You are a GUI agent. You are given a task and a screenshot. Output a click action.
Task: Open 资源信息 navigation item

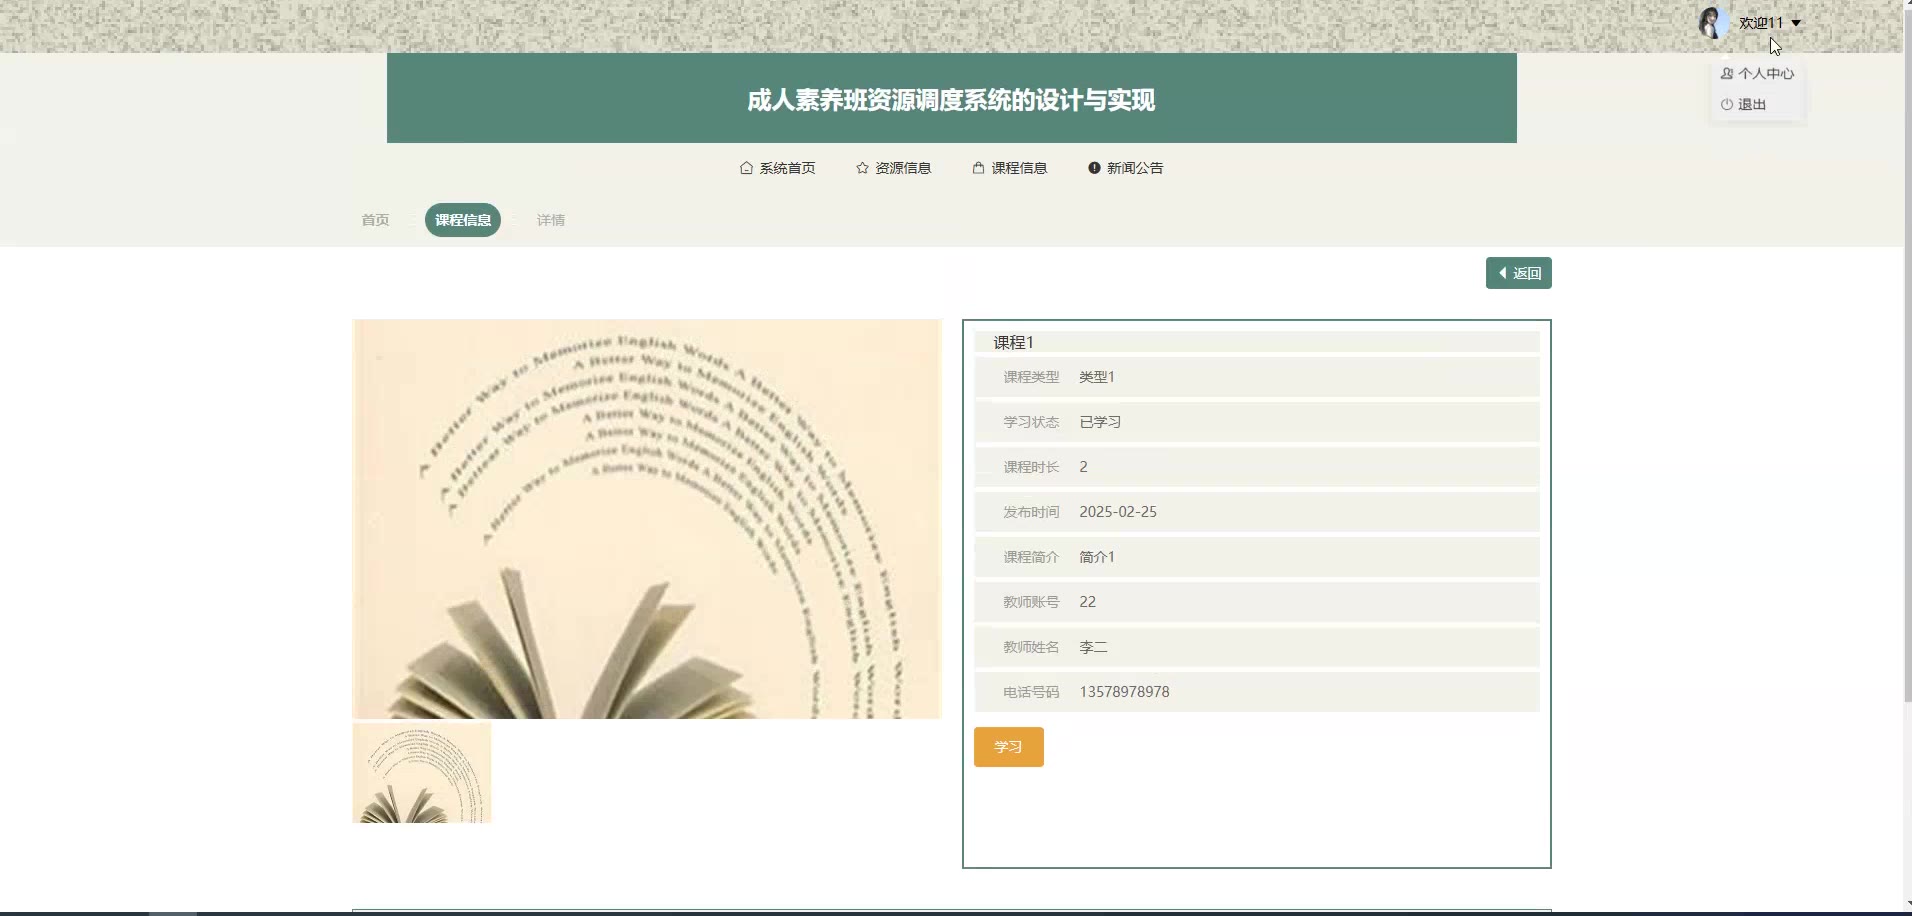[903, 168]
